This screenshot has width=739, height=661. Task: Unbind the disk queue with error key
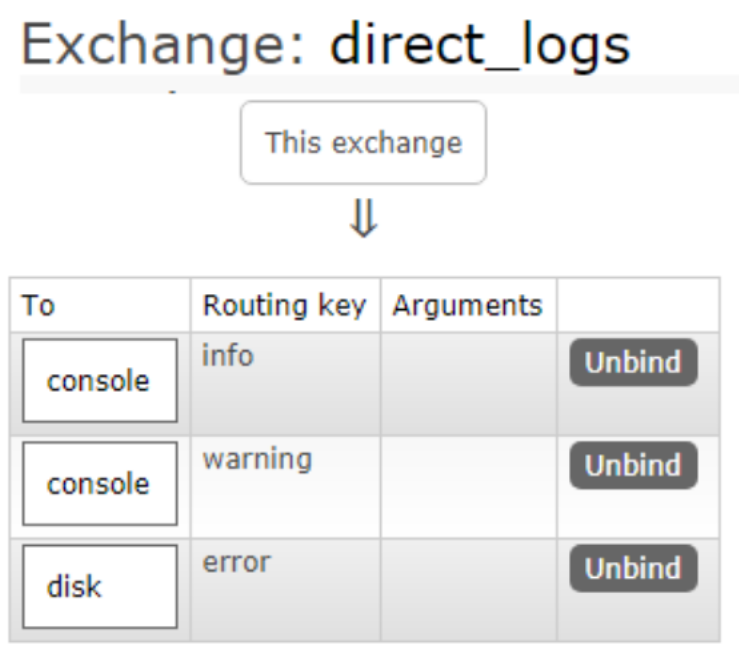633,568
